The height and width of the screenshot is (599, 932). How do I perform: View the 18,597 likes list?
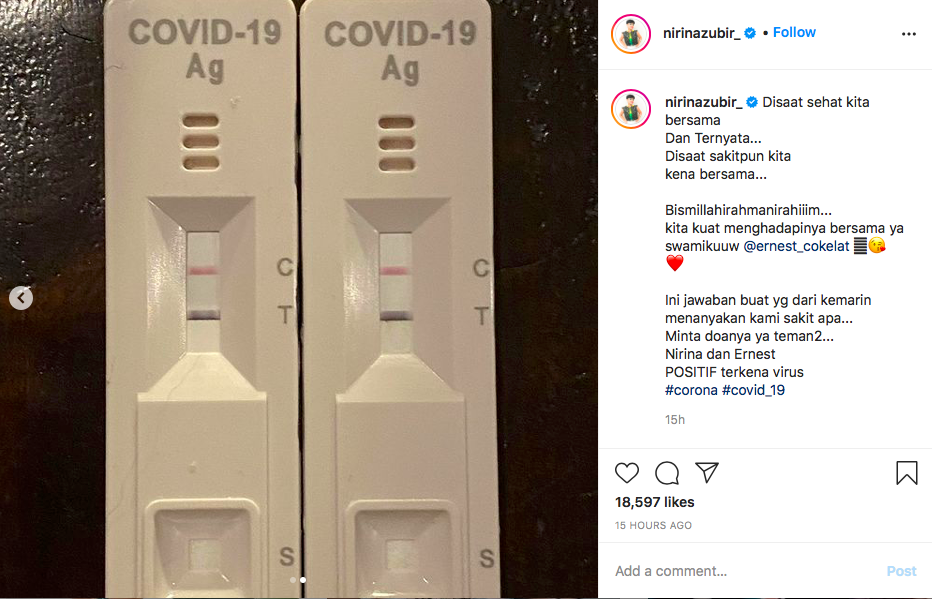click(654, 502)
